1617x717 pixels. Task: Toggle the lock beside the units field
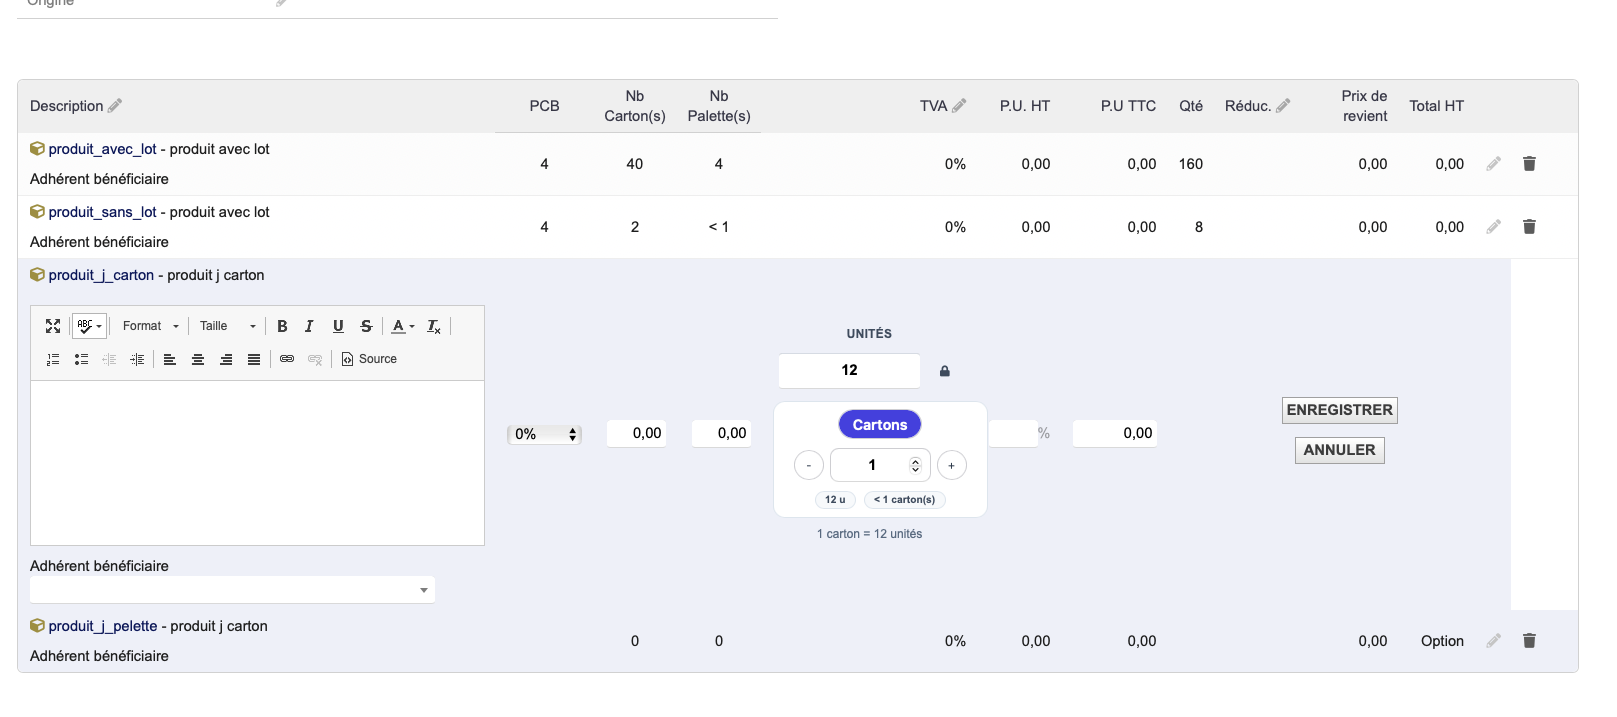(944, 371)
